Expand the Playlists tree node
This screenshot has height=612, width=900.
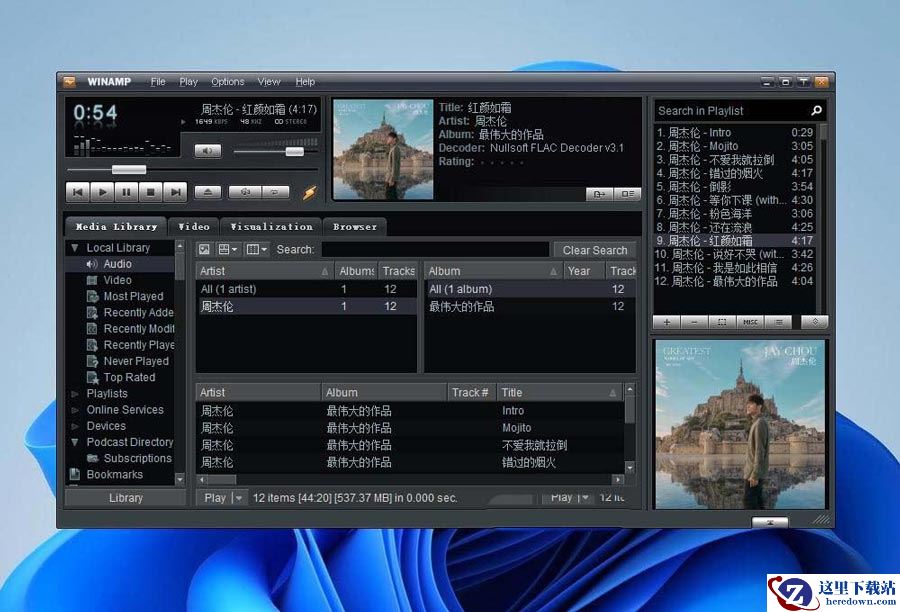click(x=75, y=394)
